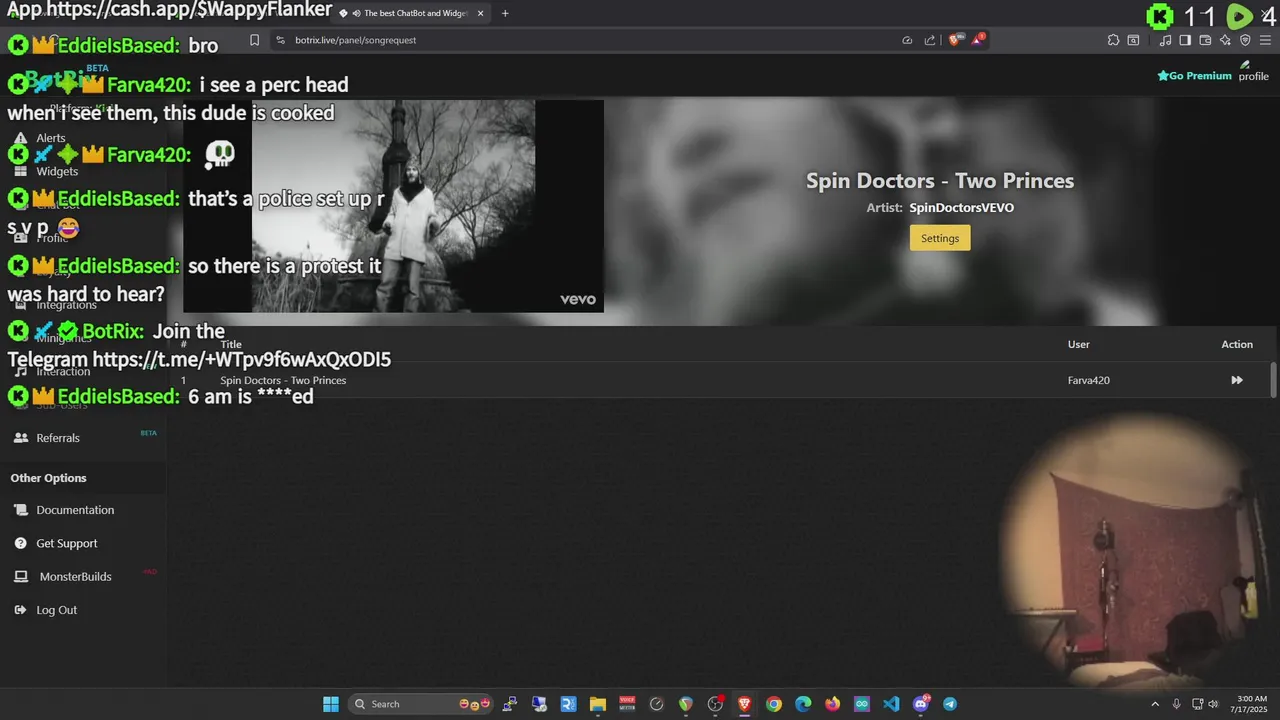Open the browser hamburger menu
The image size is (1280, 720).
[1265, 40]
